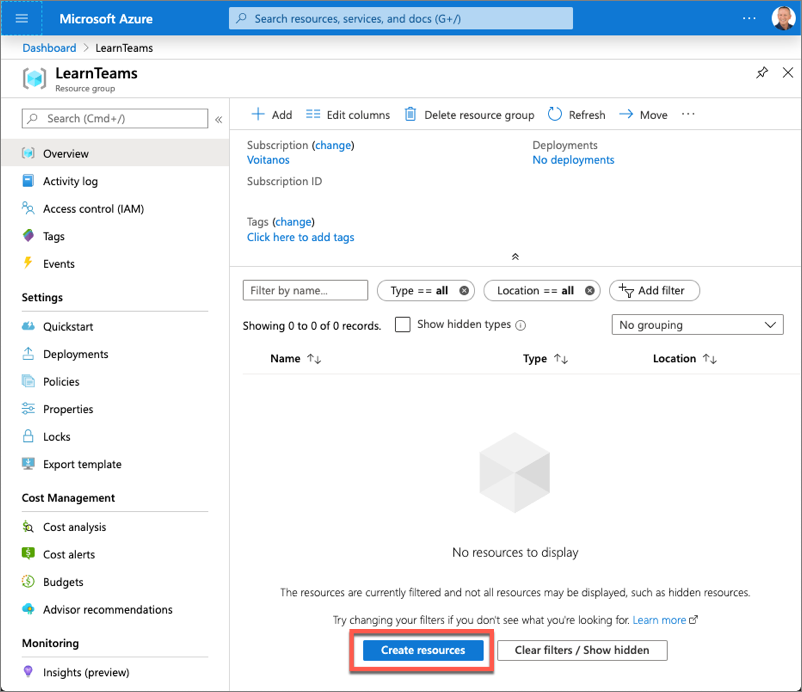802x692 pixels.
Task: Open the Location == all filter
Action: pyautogui.click(x=535, y=291)
